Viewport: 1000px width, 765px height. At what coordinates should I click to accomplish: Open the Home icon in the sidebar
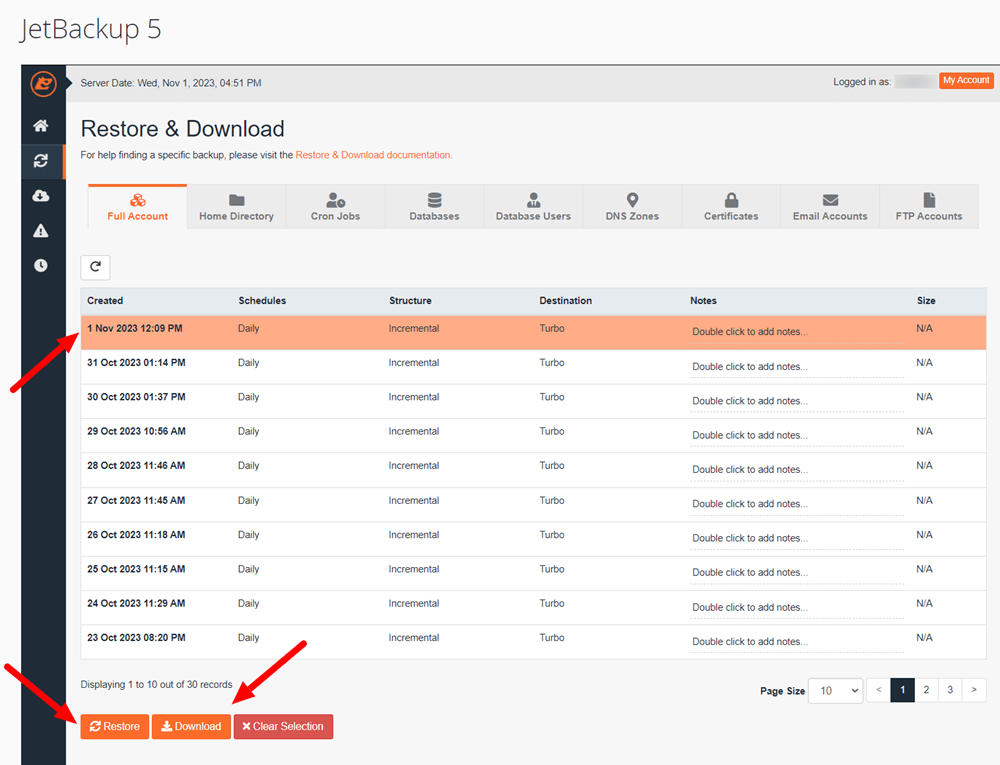point(41,126)
